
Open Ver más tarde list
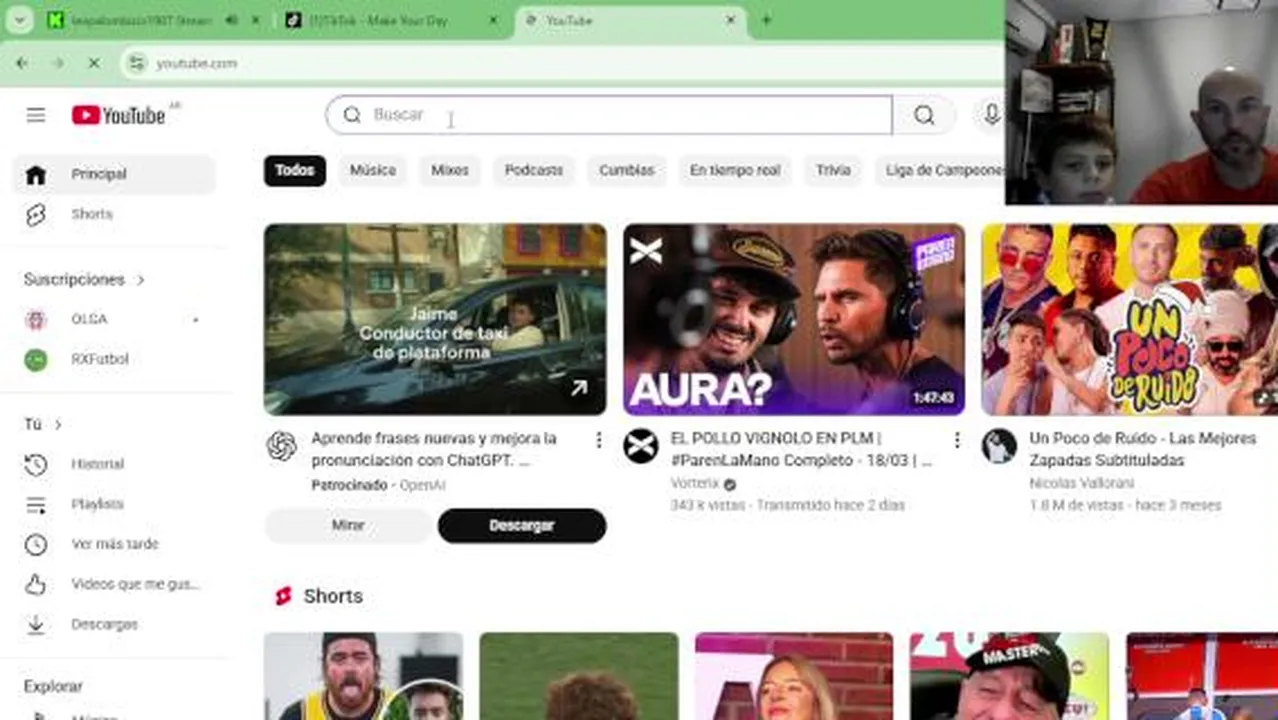(113, 544)
